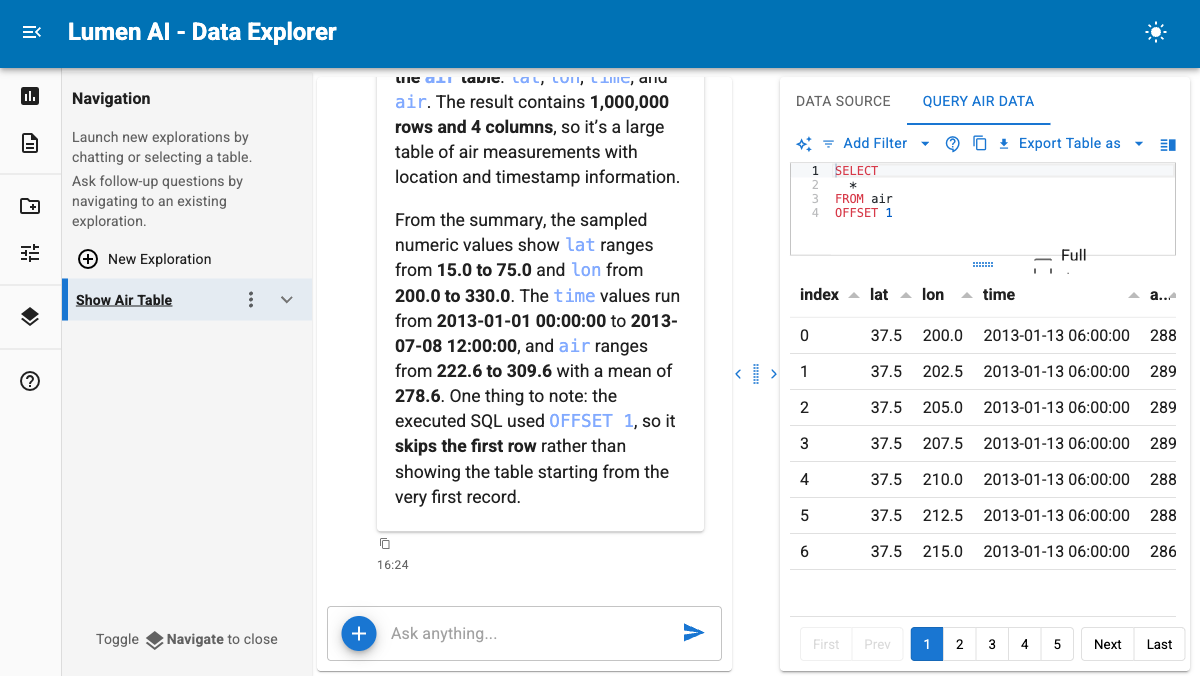Sort table by time column header
Screen dimensions: 1200x676
pos(1061,295)
